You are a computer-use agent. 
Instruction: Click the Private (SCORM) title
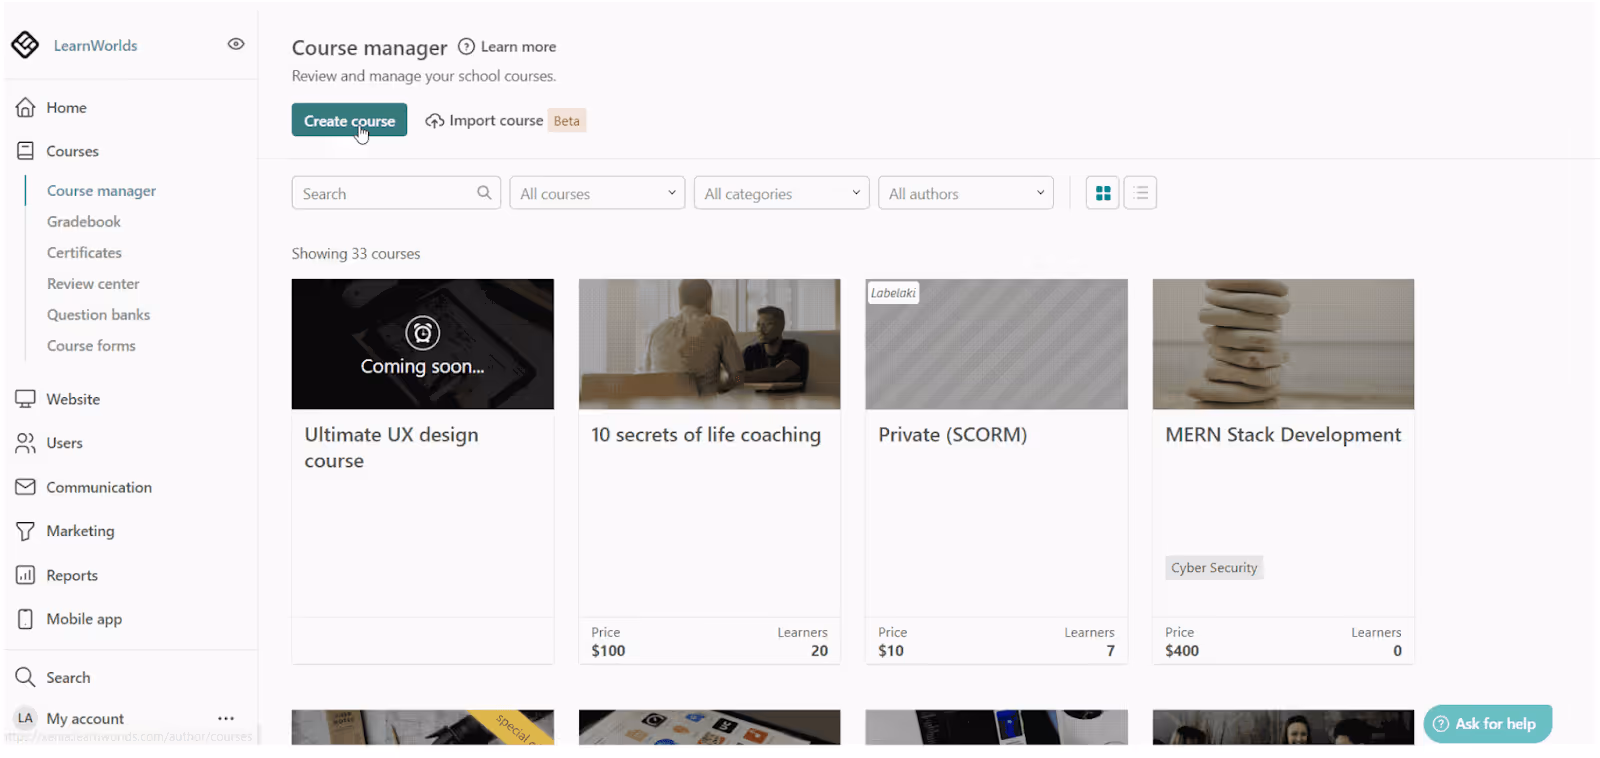[x=952, y=435]
